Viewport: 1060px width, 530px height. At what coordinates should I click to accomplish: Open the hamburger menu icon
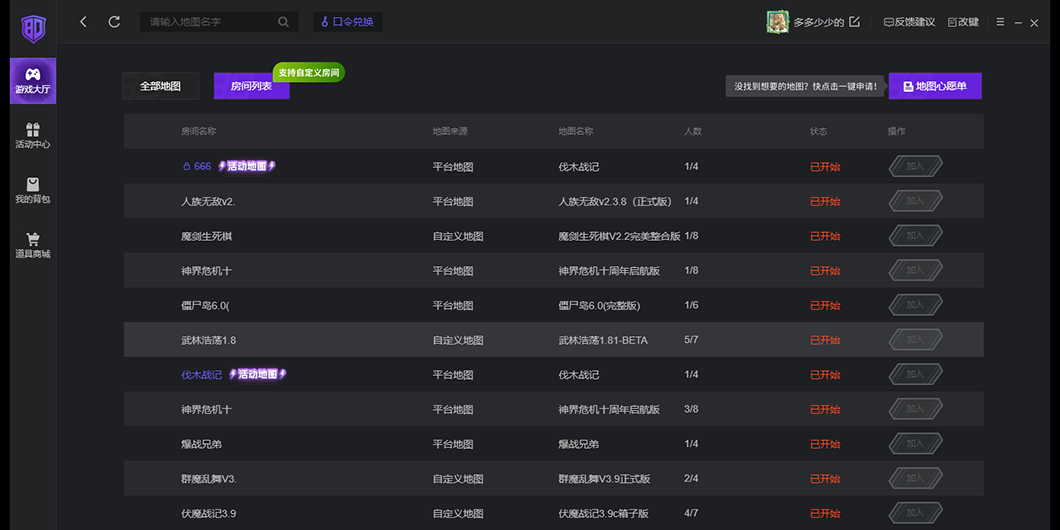coord(1001,22)
